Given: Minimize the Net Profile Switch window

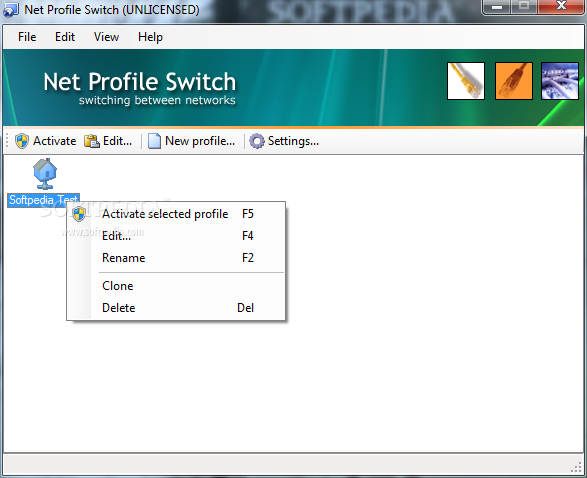Looking at the screenshot, I should 497,6.
